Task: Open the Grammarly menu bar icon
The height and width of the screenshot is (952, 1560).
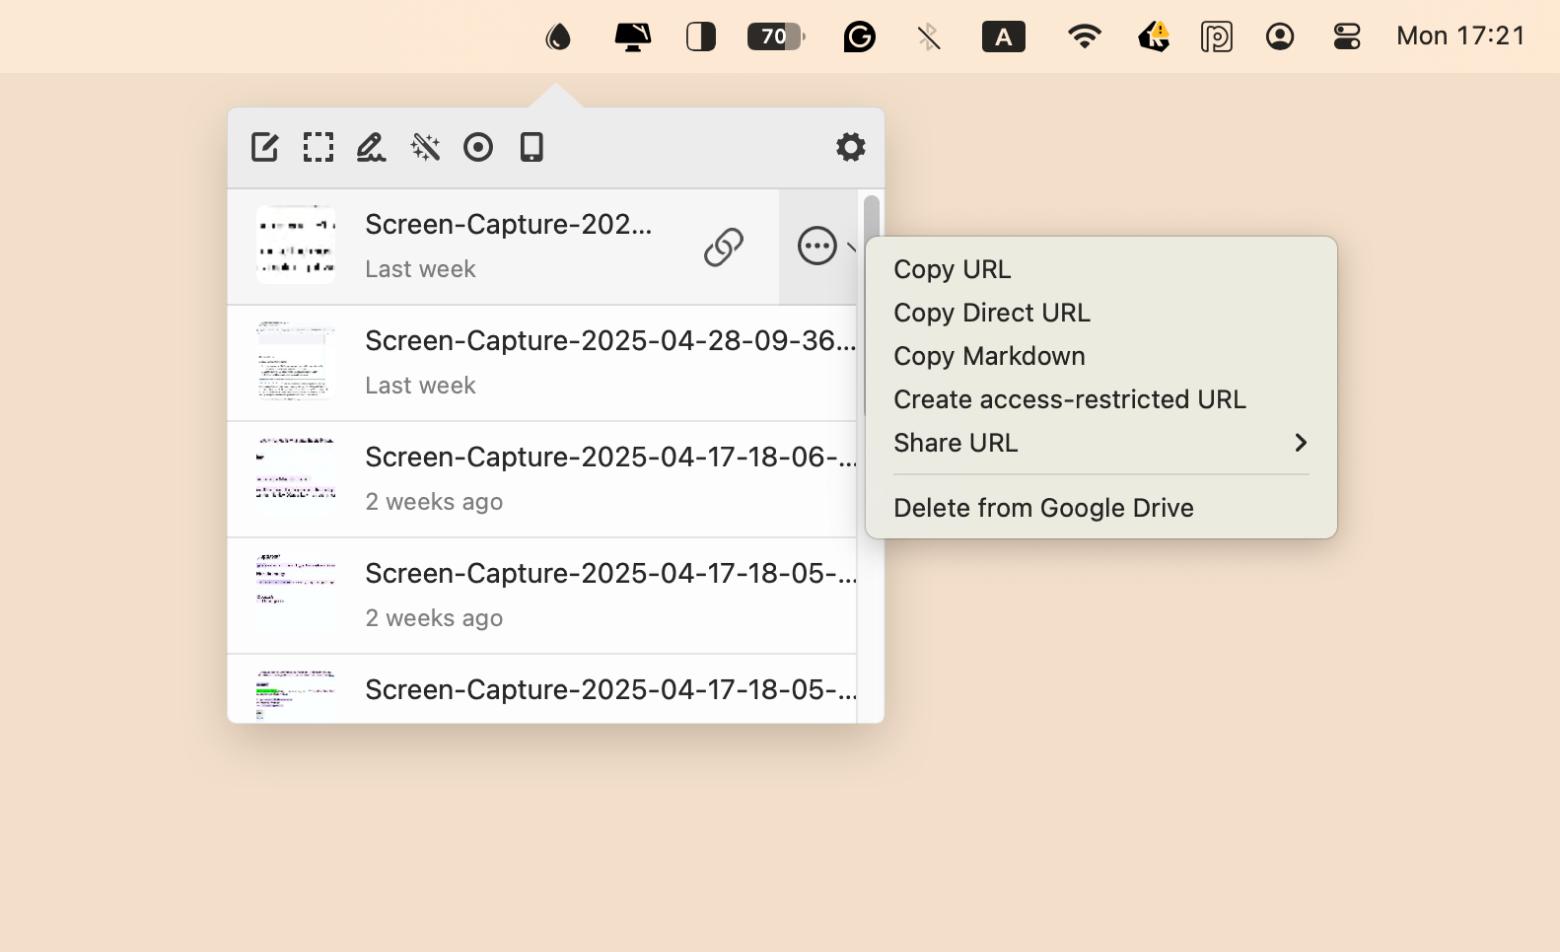Action: pyautogui.click(x=859, y=37)
